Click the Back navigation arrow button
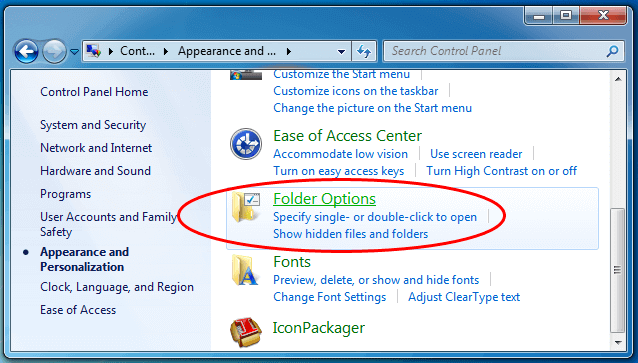This screenshot has height=363, width=638. [x=26, y=52]
